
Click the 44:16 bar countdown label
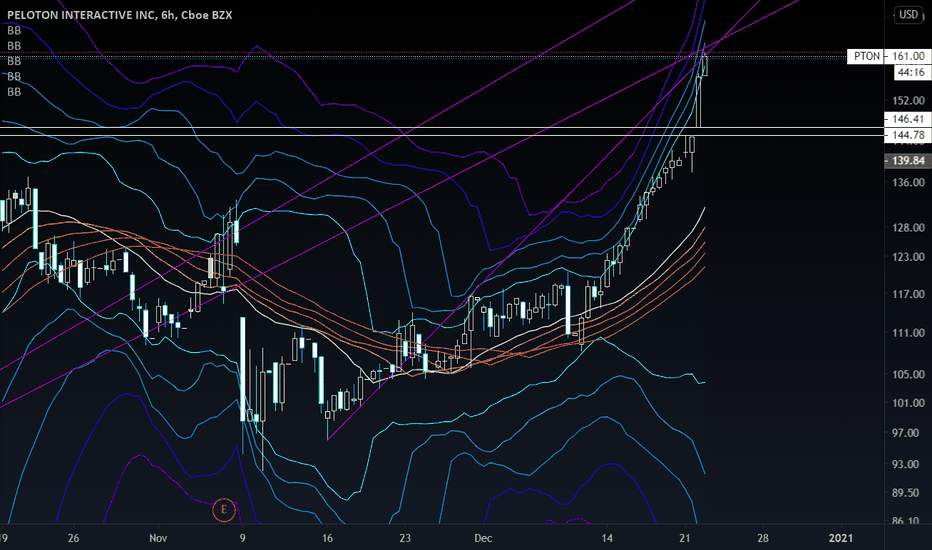(x=911, y=73)
